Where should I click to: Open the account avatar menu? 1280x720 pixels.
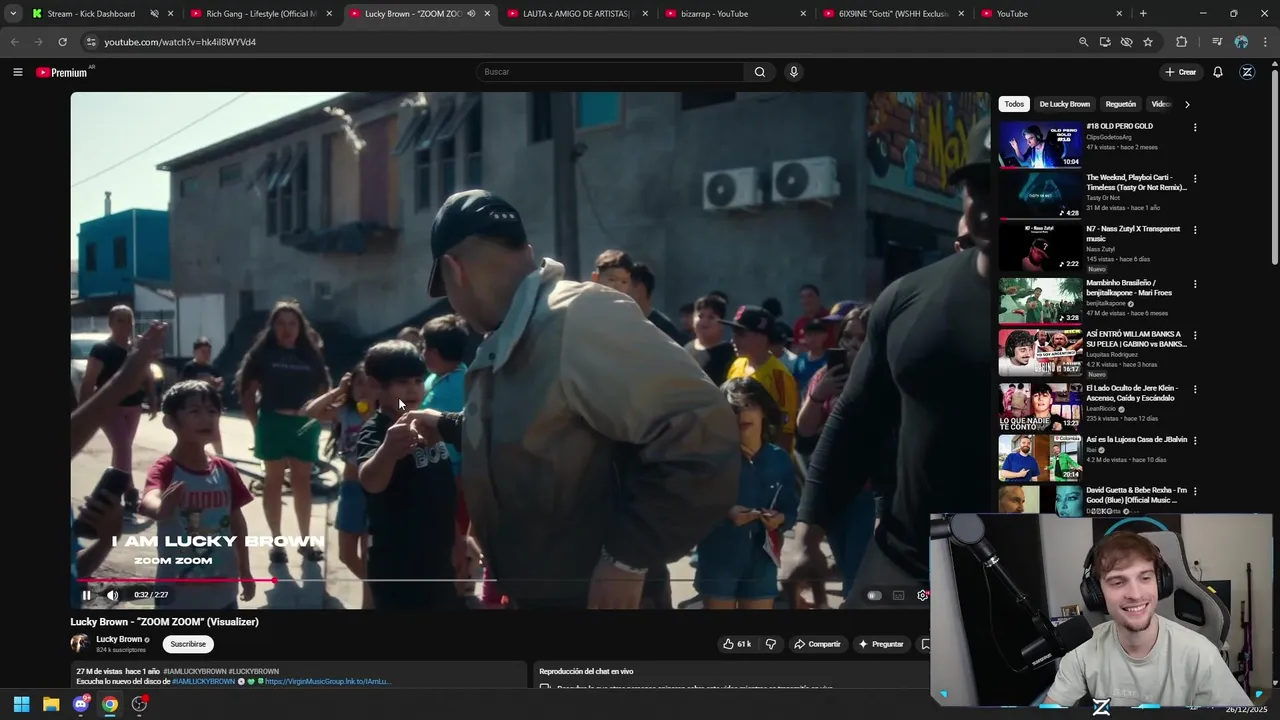coord(1247,72)
